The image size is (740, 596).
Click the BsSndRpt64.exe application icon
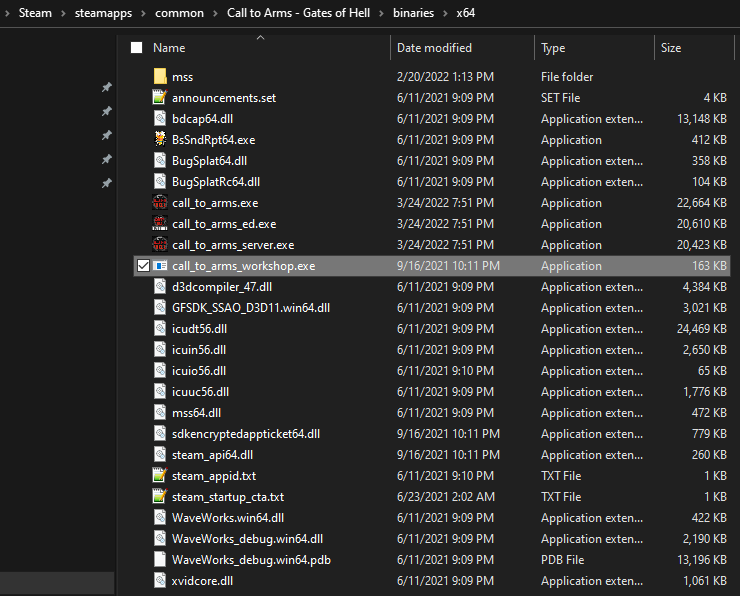(x=160, y=139)
